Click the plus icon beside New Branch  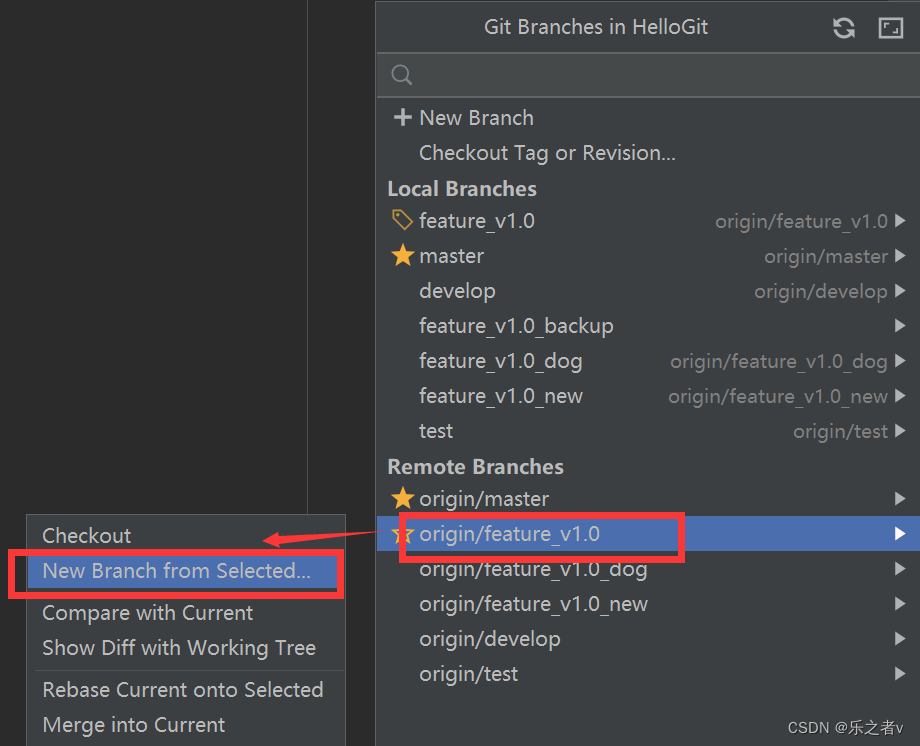(x=402, y=117)
